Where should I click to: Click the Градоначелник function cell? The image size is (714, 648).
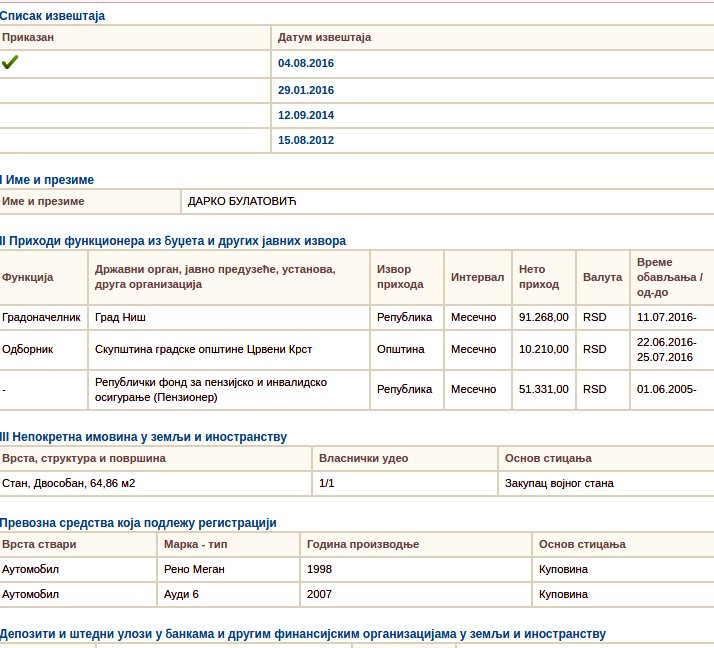click(40, 317)
